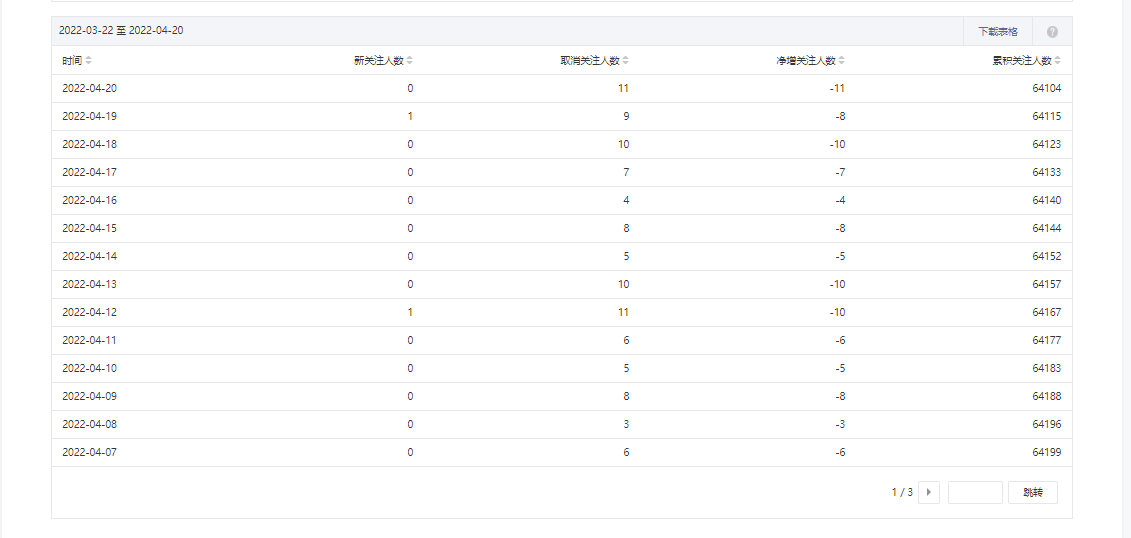Click the page indicator 1 / 3
Image resolution: width=1131 pixels, height=538 pixels.
click(x=902, y=492)
